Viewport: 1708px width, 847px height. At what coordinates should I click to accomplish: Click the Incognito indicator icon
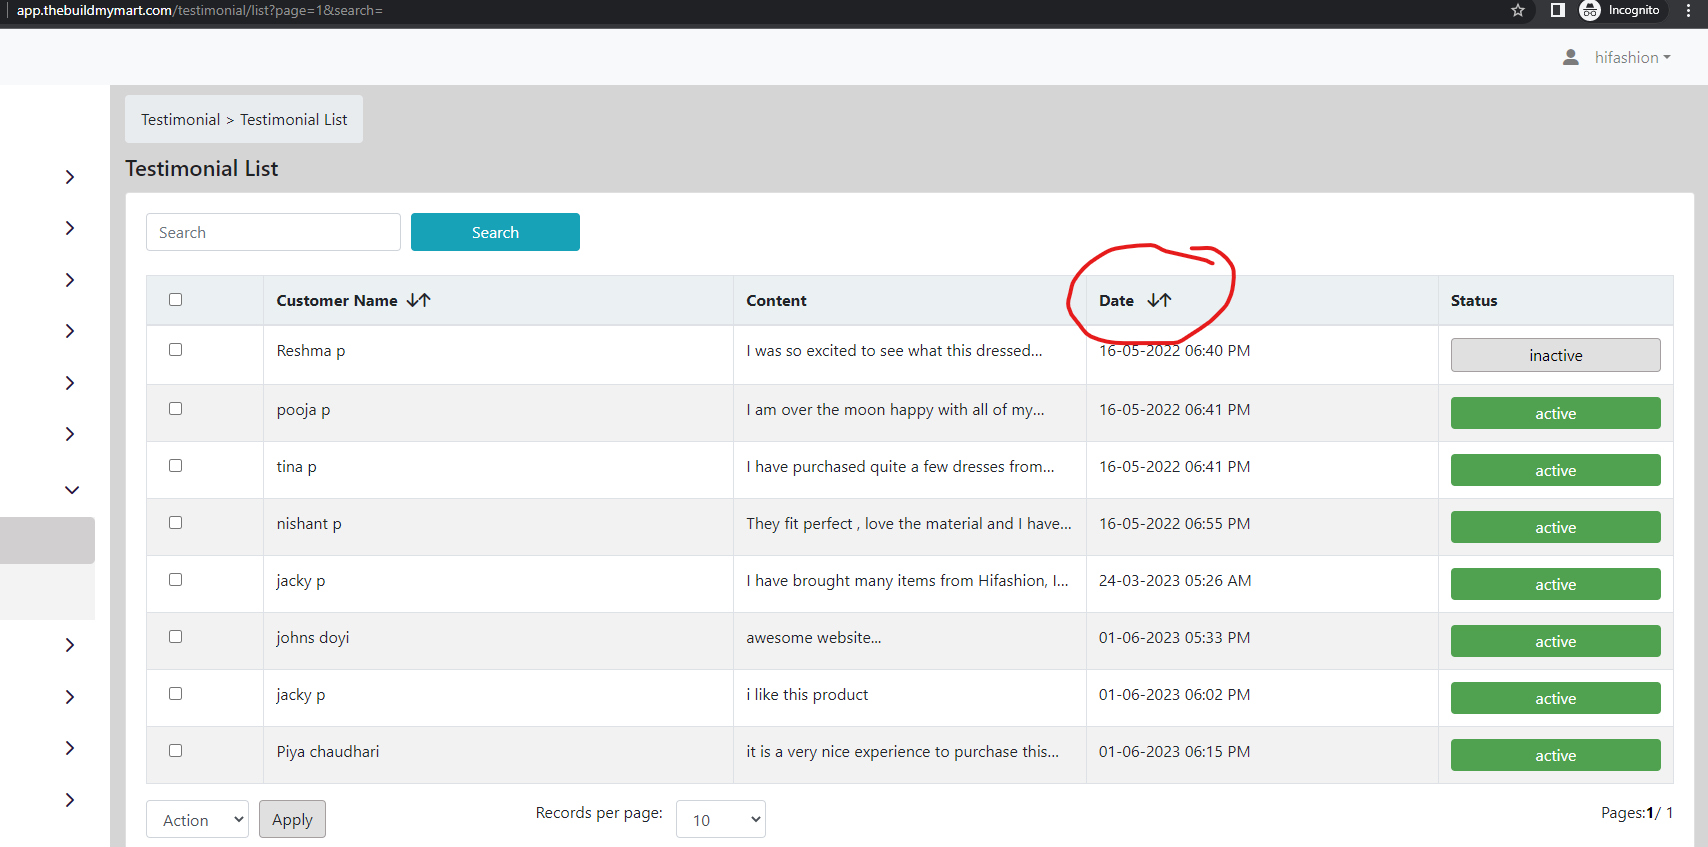[1590, 10]
